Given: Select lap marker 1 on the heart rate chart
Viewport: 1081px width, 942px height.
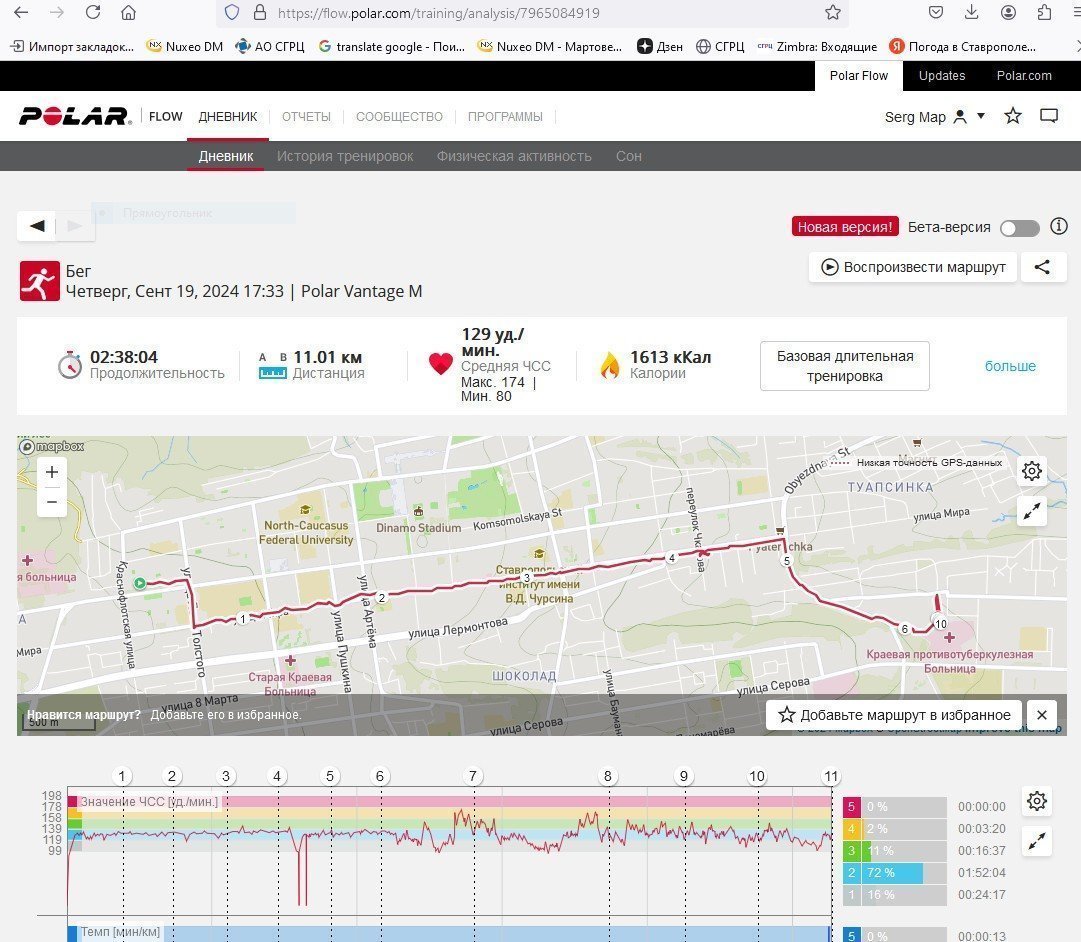Looking at the screenshot, I should click(x=122, y=776).
